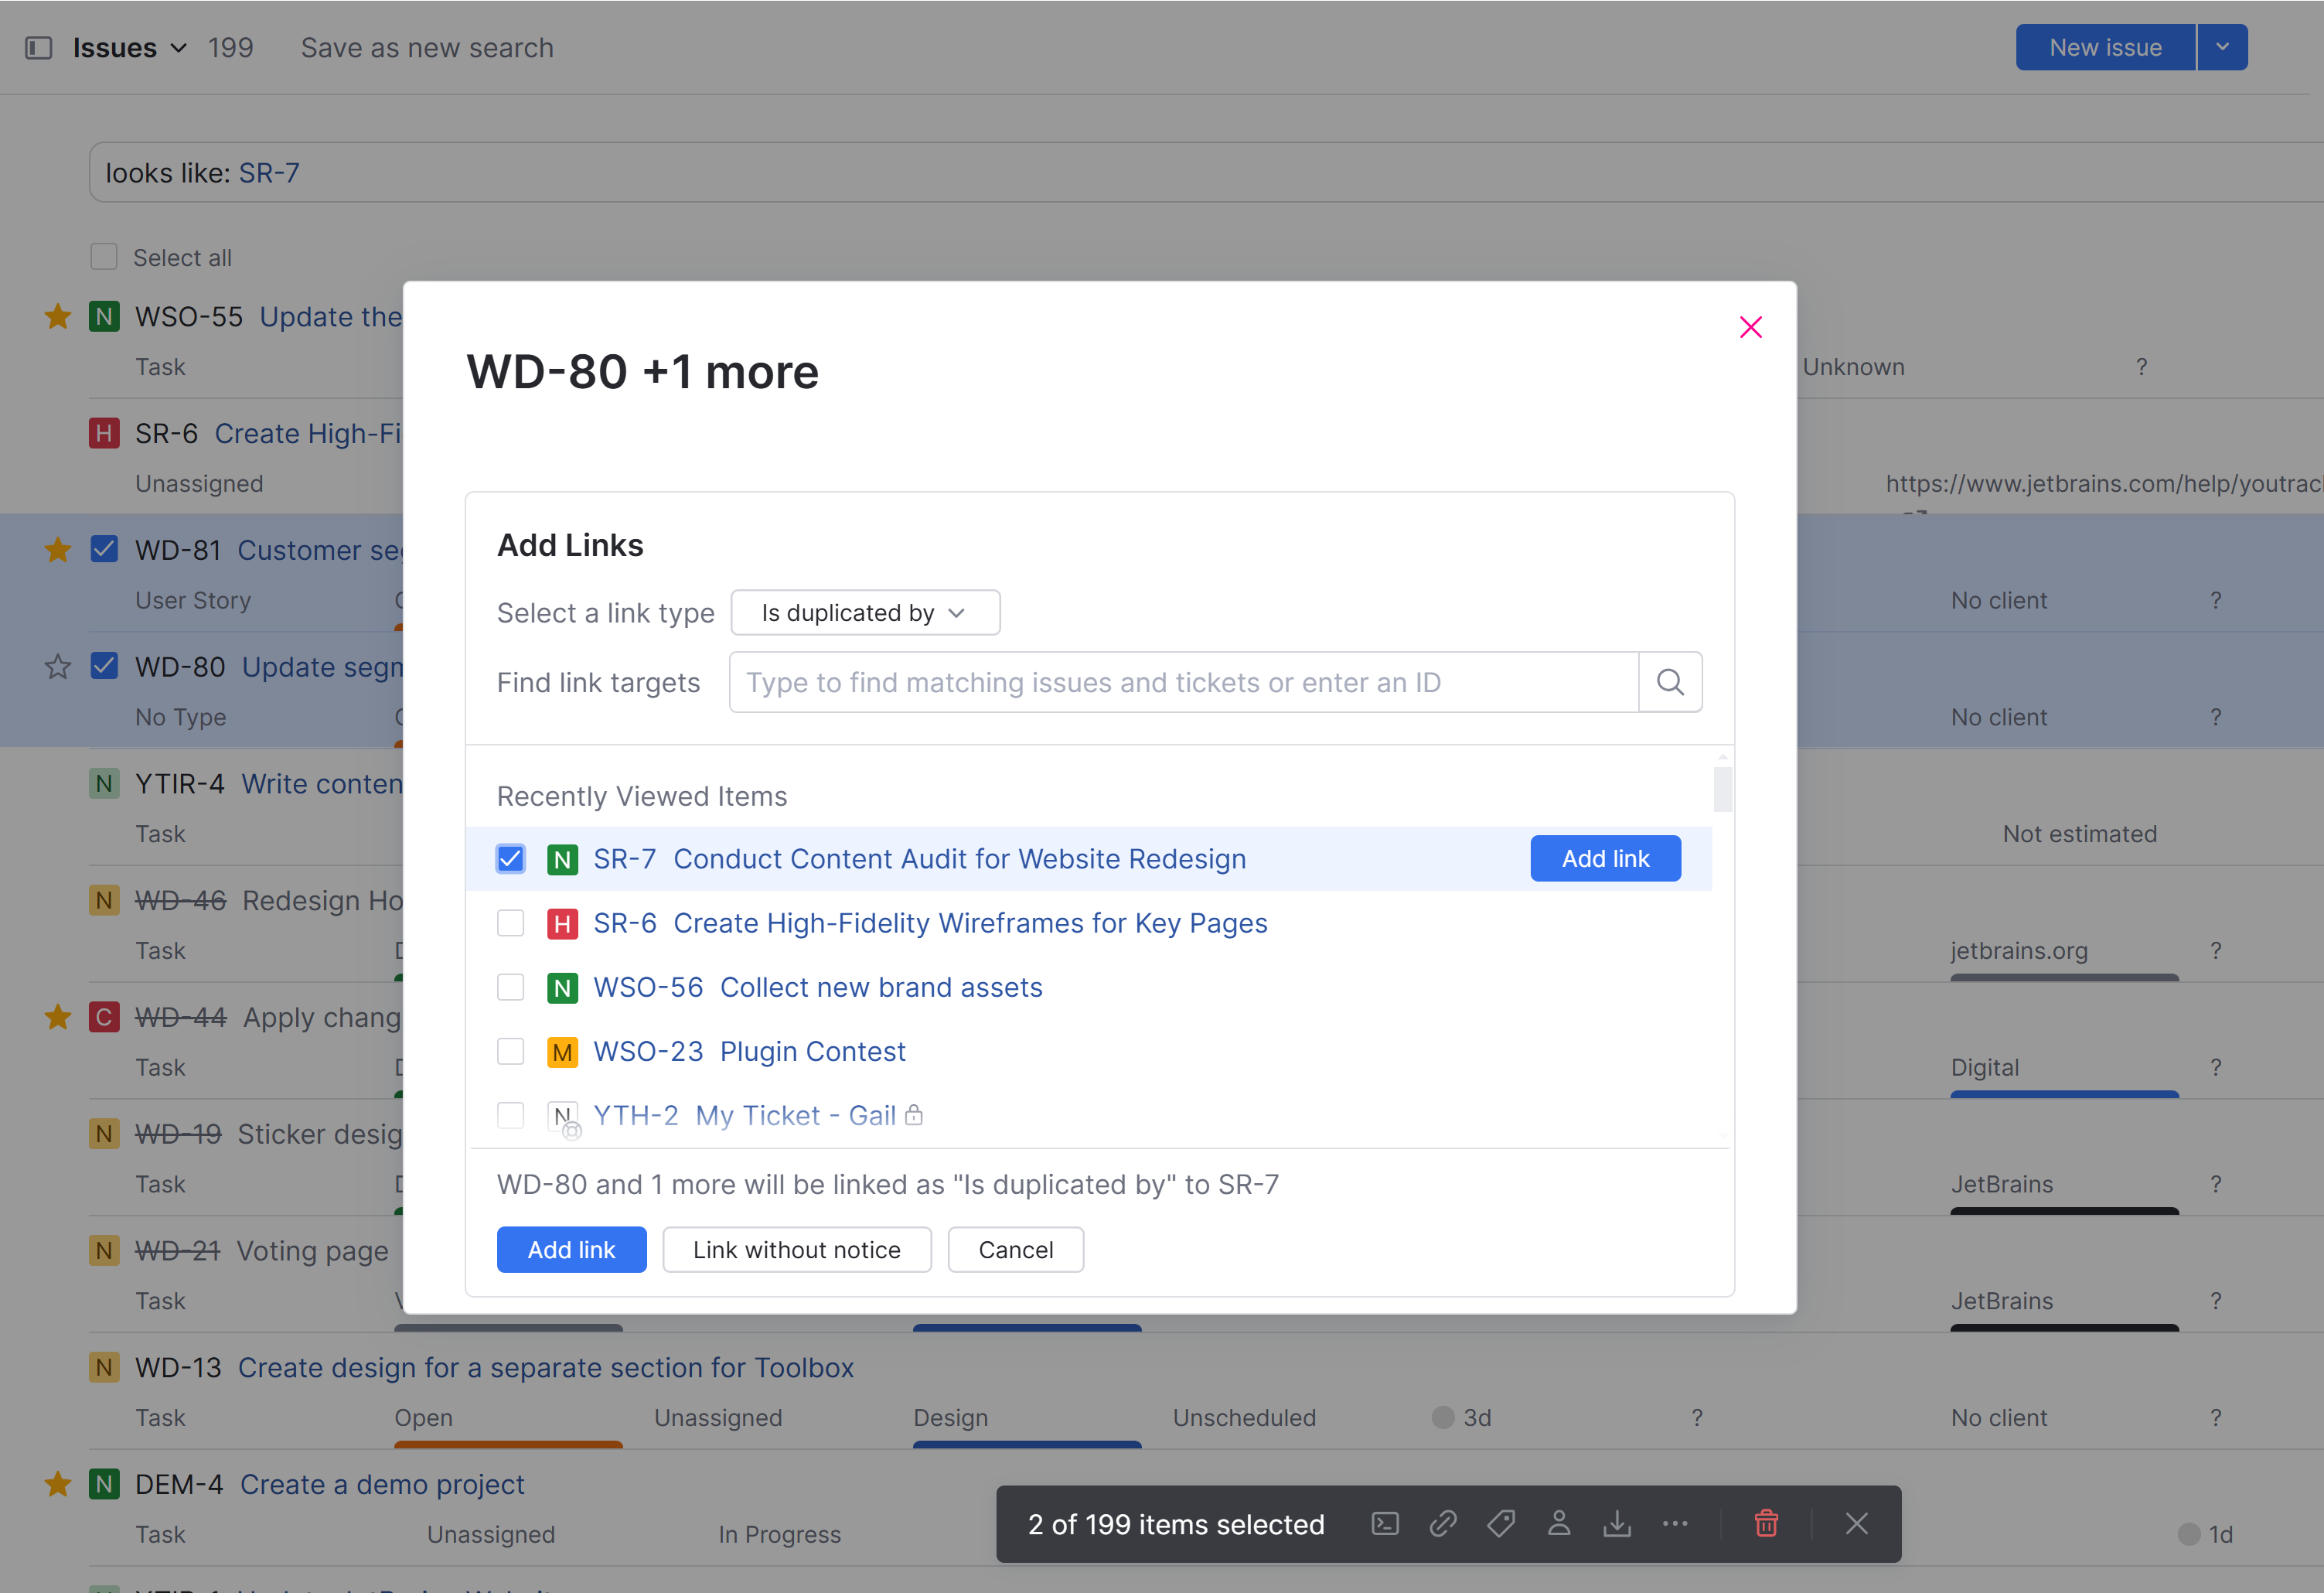Image resolution: width=2324 pixels, height=1593 pixels.
Task: Open the 'Is duplicated by' link type dropdown
Action: coord(865,613)
